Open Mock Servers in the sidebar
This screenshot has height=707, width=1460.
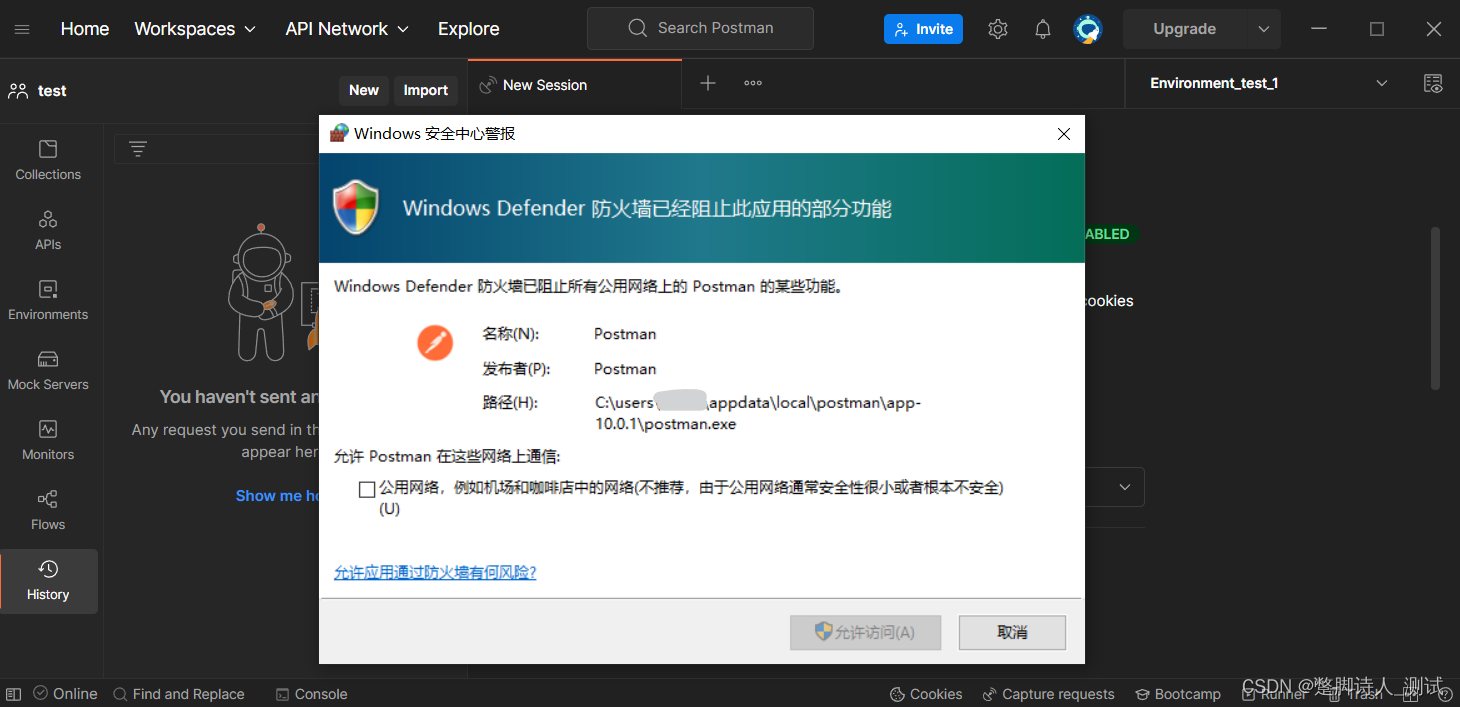tap(48, 370)
